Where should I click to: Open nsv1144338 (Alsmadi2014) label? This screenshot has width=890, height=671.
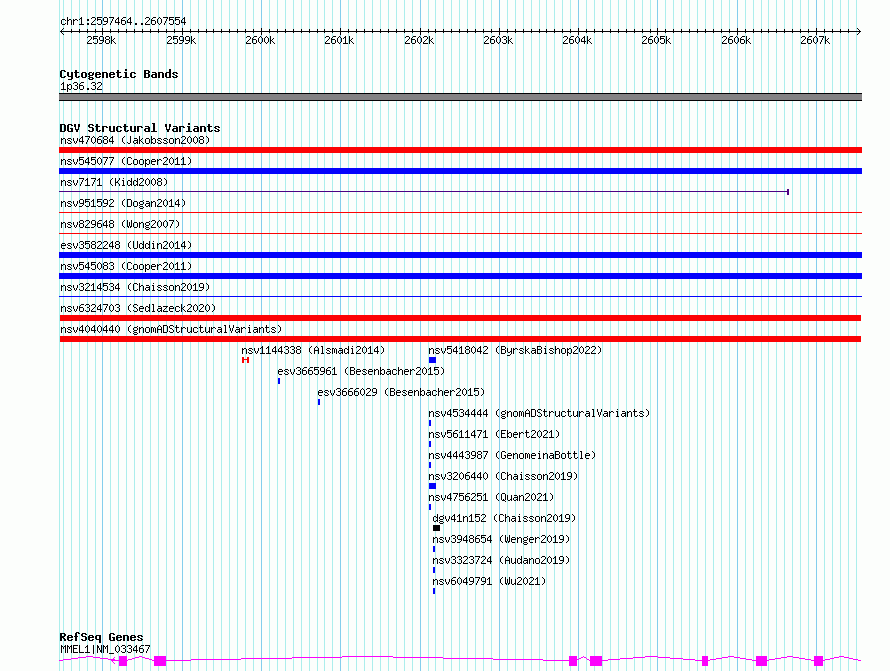point(313,350)
